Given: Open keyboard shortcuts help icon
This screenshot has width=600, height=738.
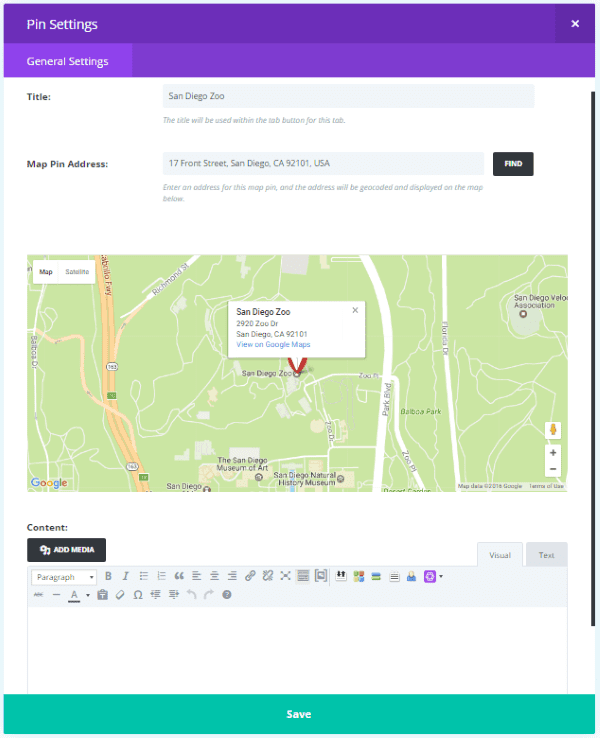Looking at the screenshot, I should click(227, 595).
